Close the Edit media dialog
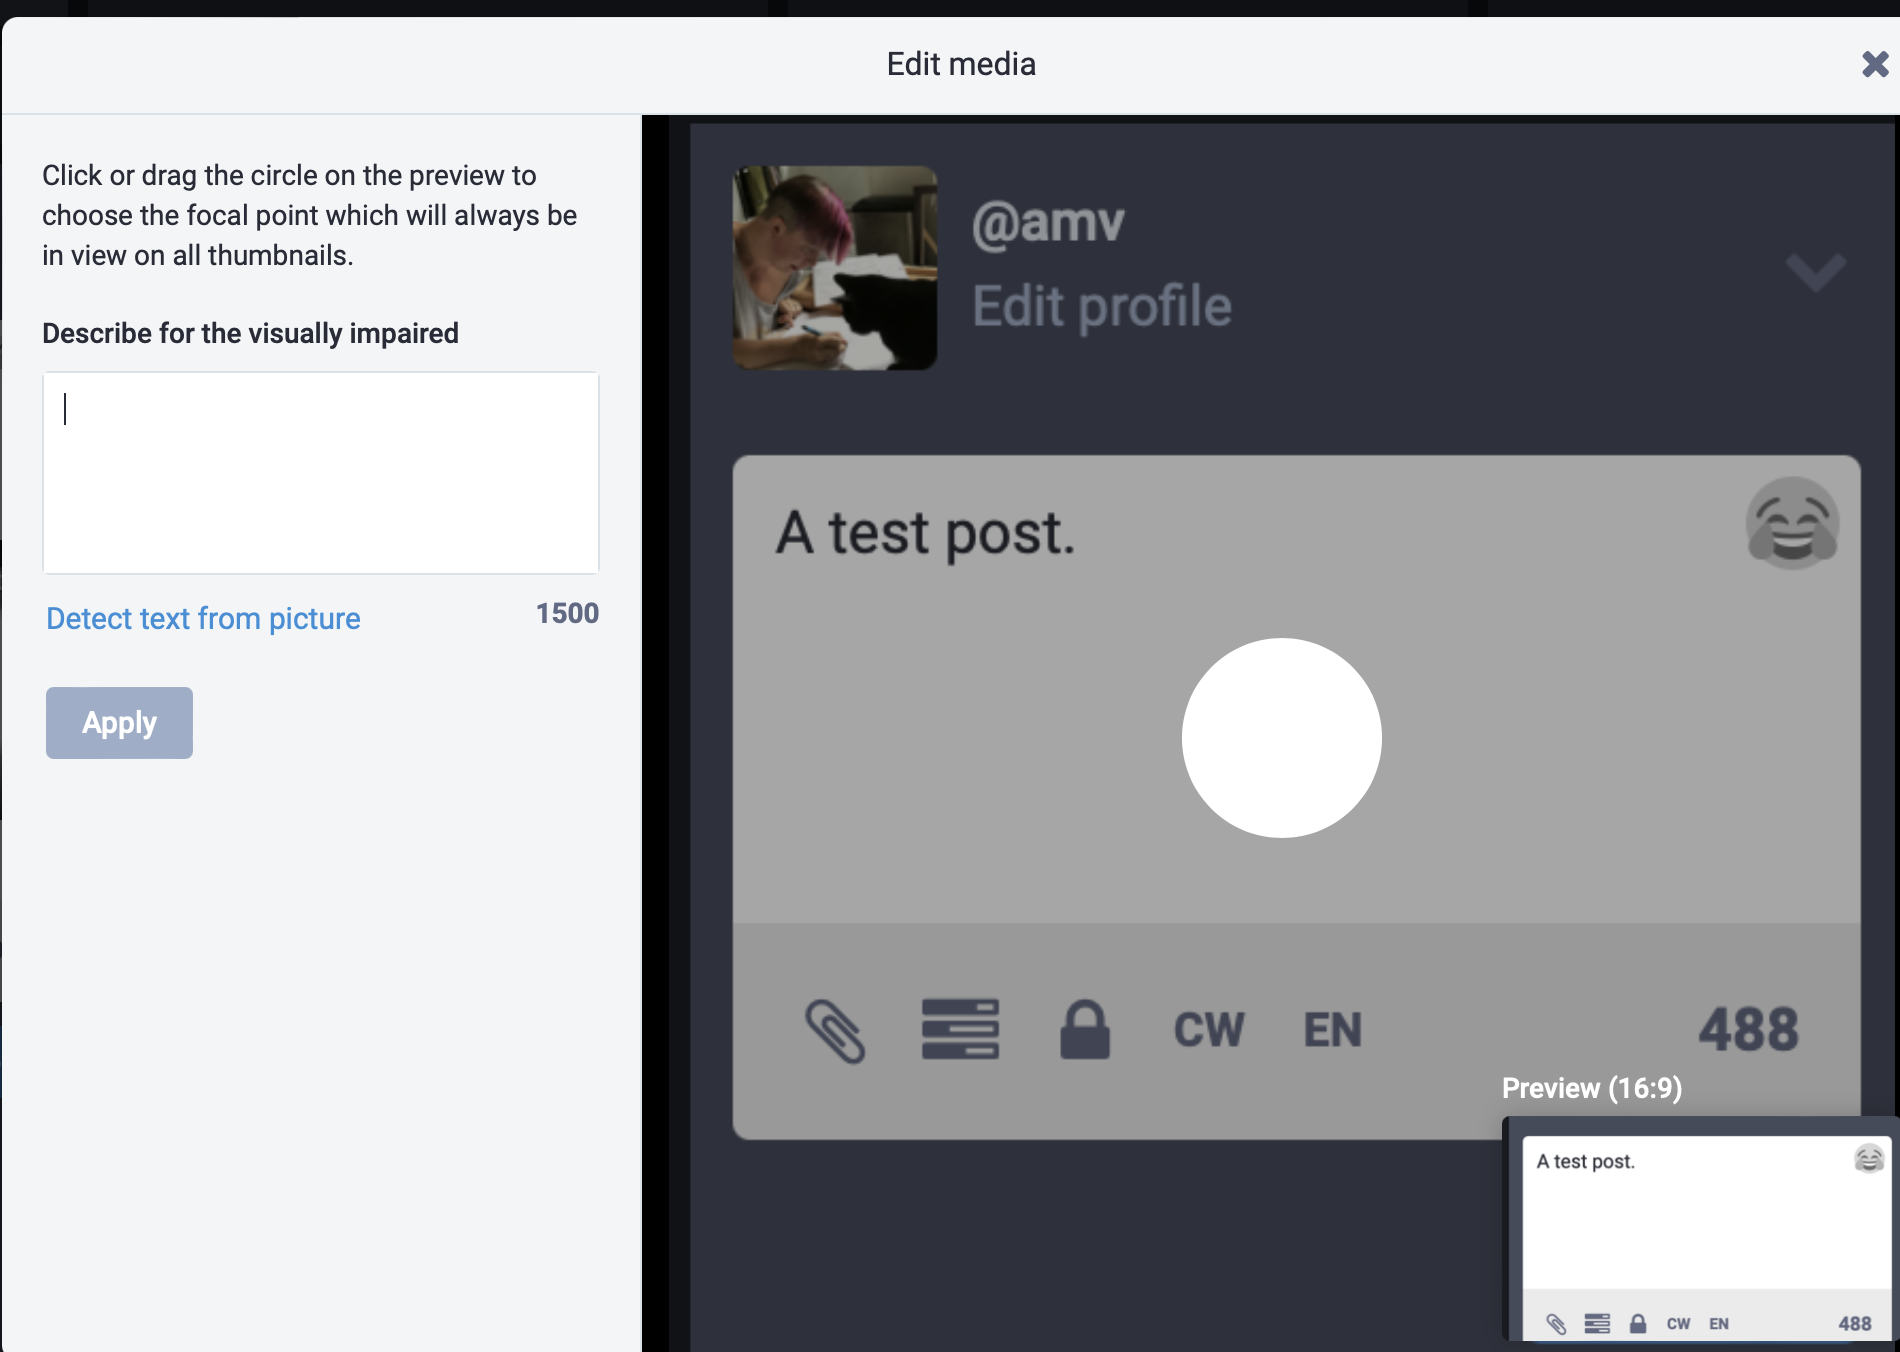Screen dimensions: 1900x1352 1874,64
